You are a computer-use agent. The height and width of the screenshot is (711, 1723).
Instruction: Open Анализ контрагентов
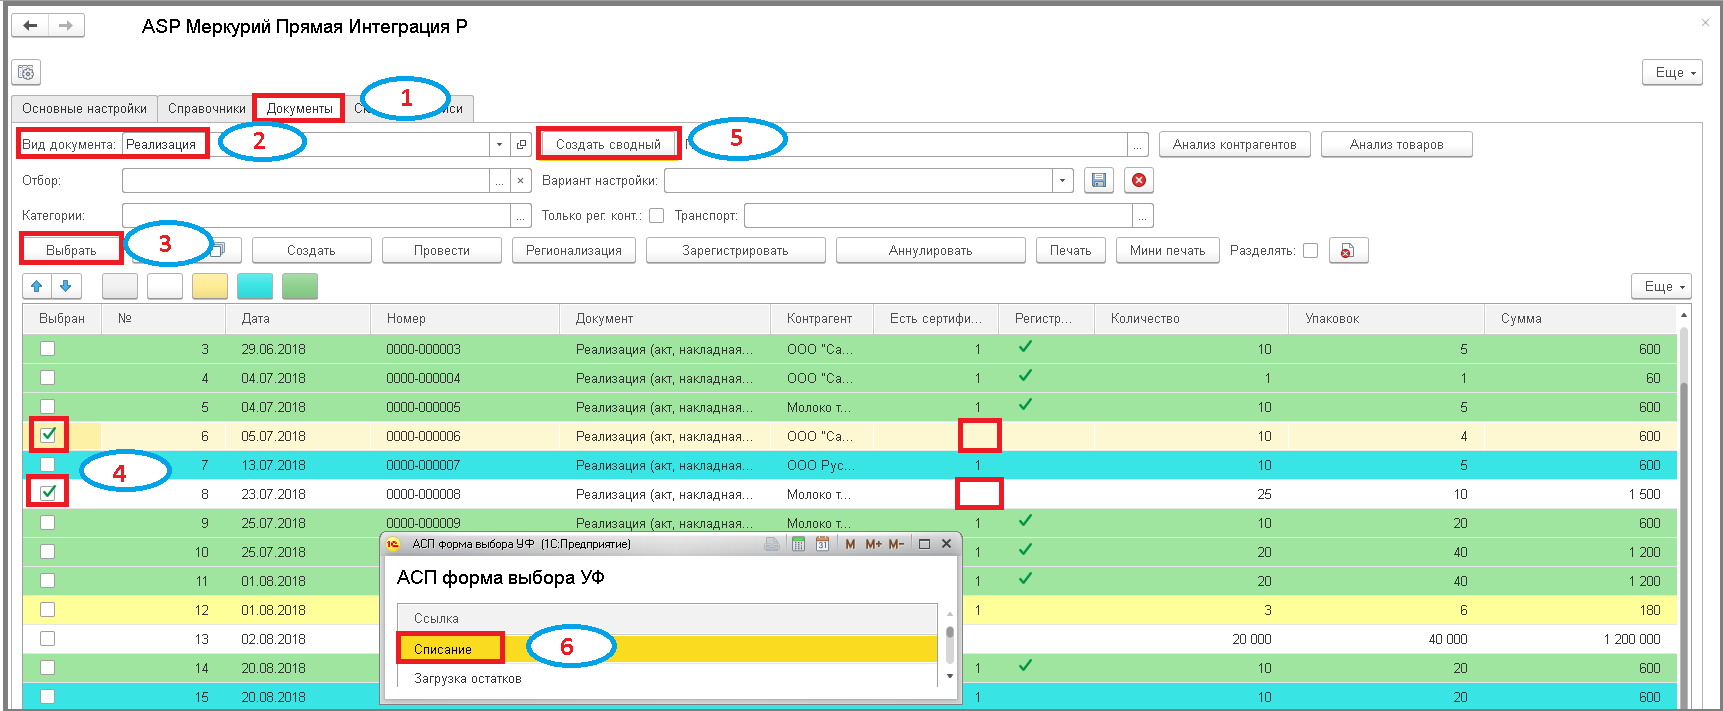point(1235,144)
